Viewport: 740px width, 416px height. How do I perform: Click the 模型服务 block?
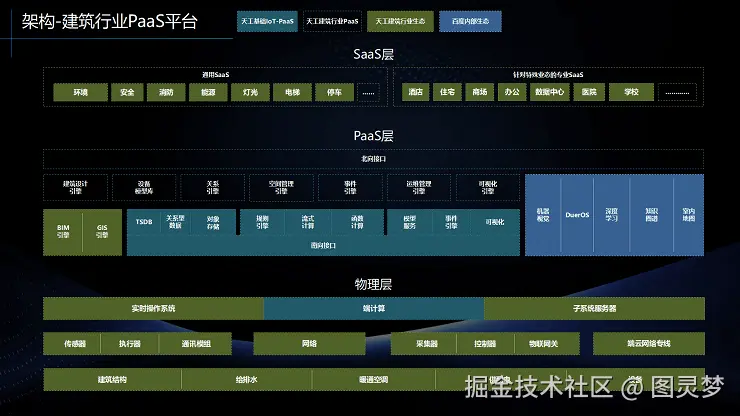click(410, 222)
